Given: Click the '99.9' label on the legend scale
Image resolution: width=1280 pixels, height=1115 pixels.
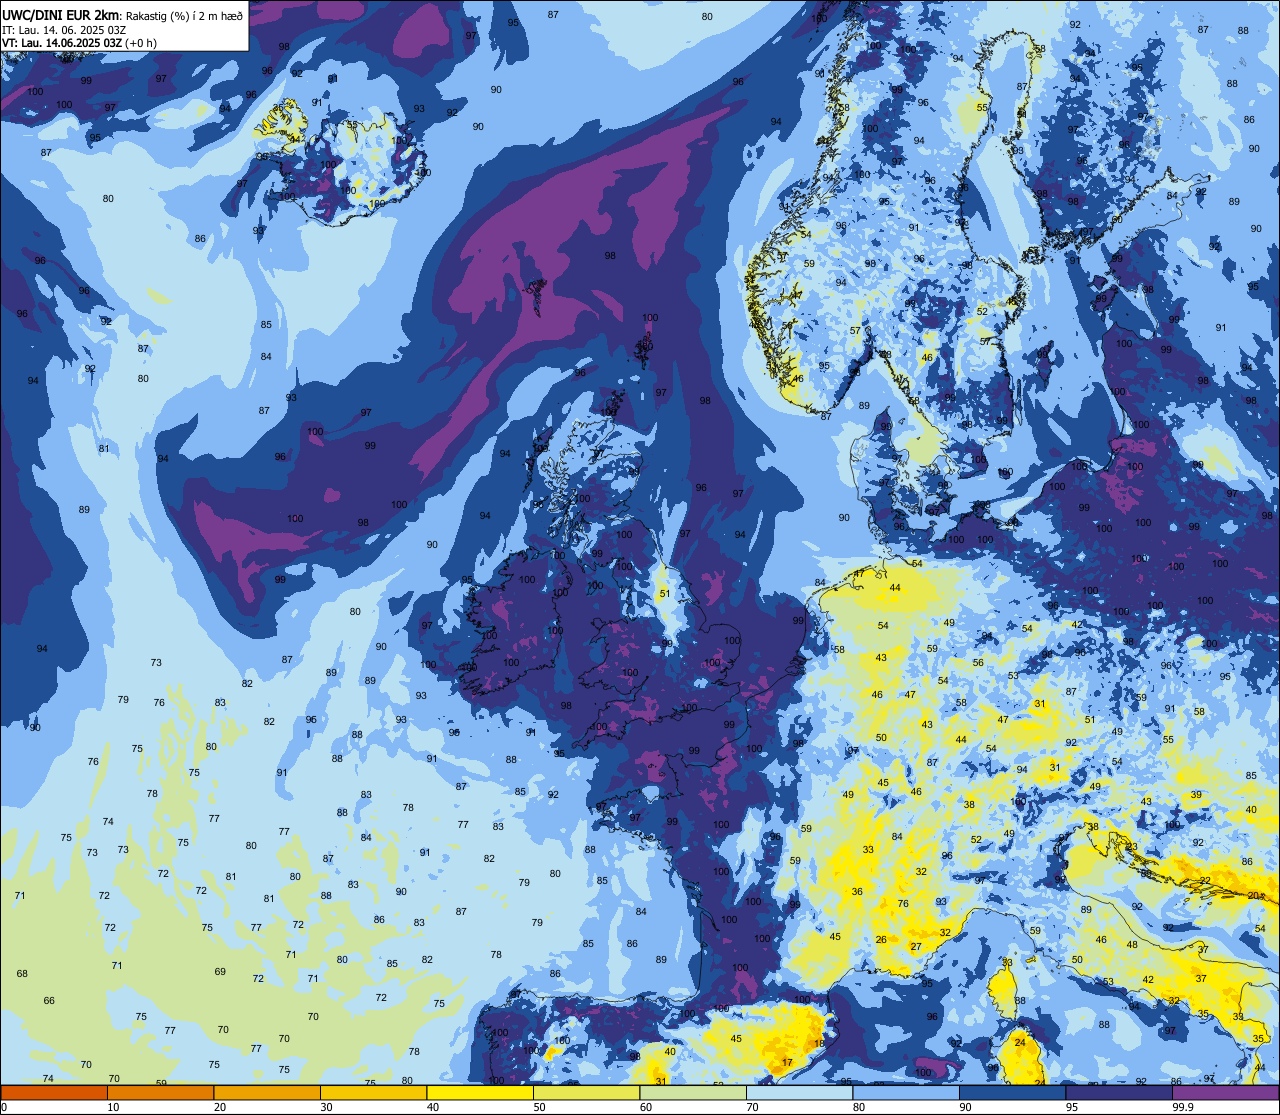Looking at the screenshot, I should 1184,1107.
